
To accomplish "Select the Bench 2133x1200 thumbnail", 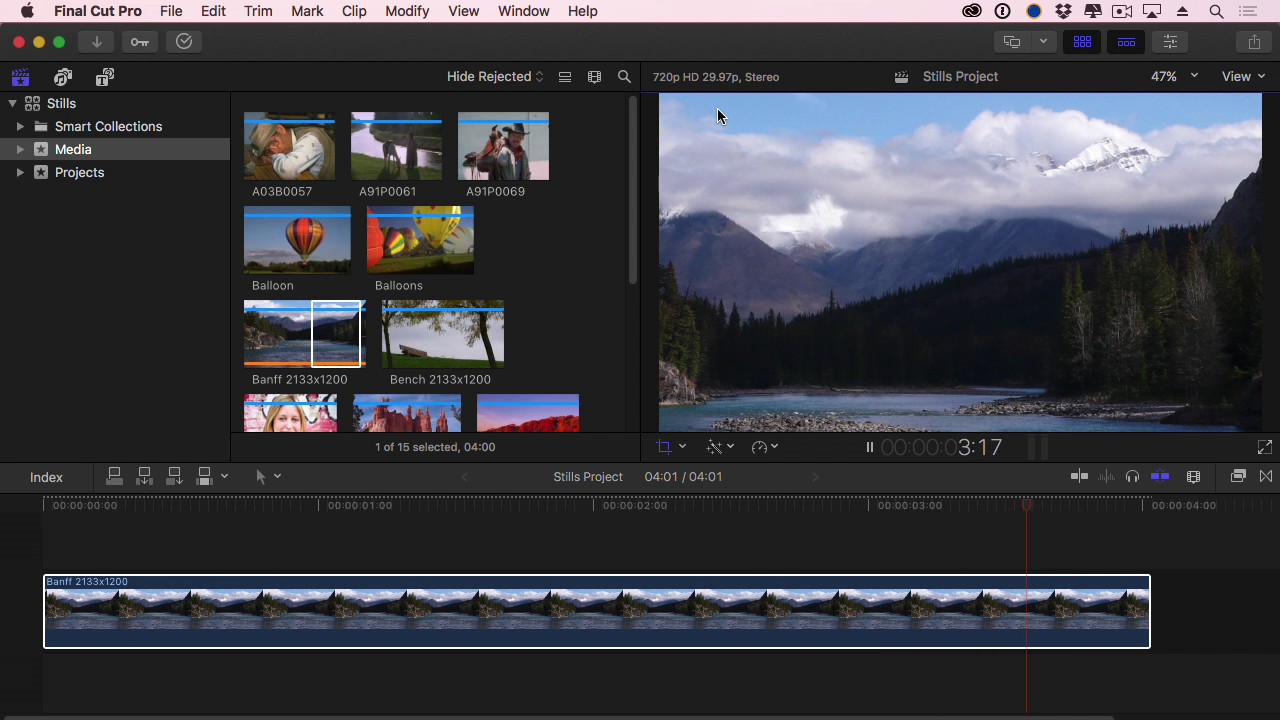I will (443, 334).
